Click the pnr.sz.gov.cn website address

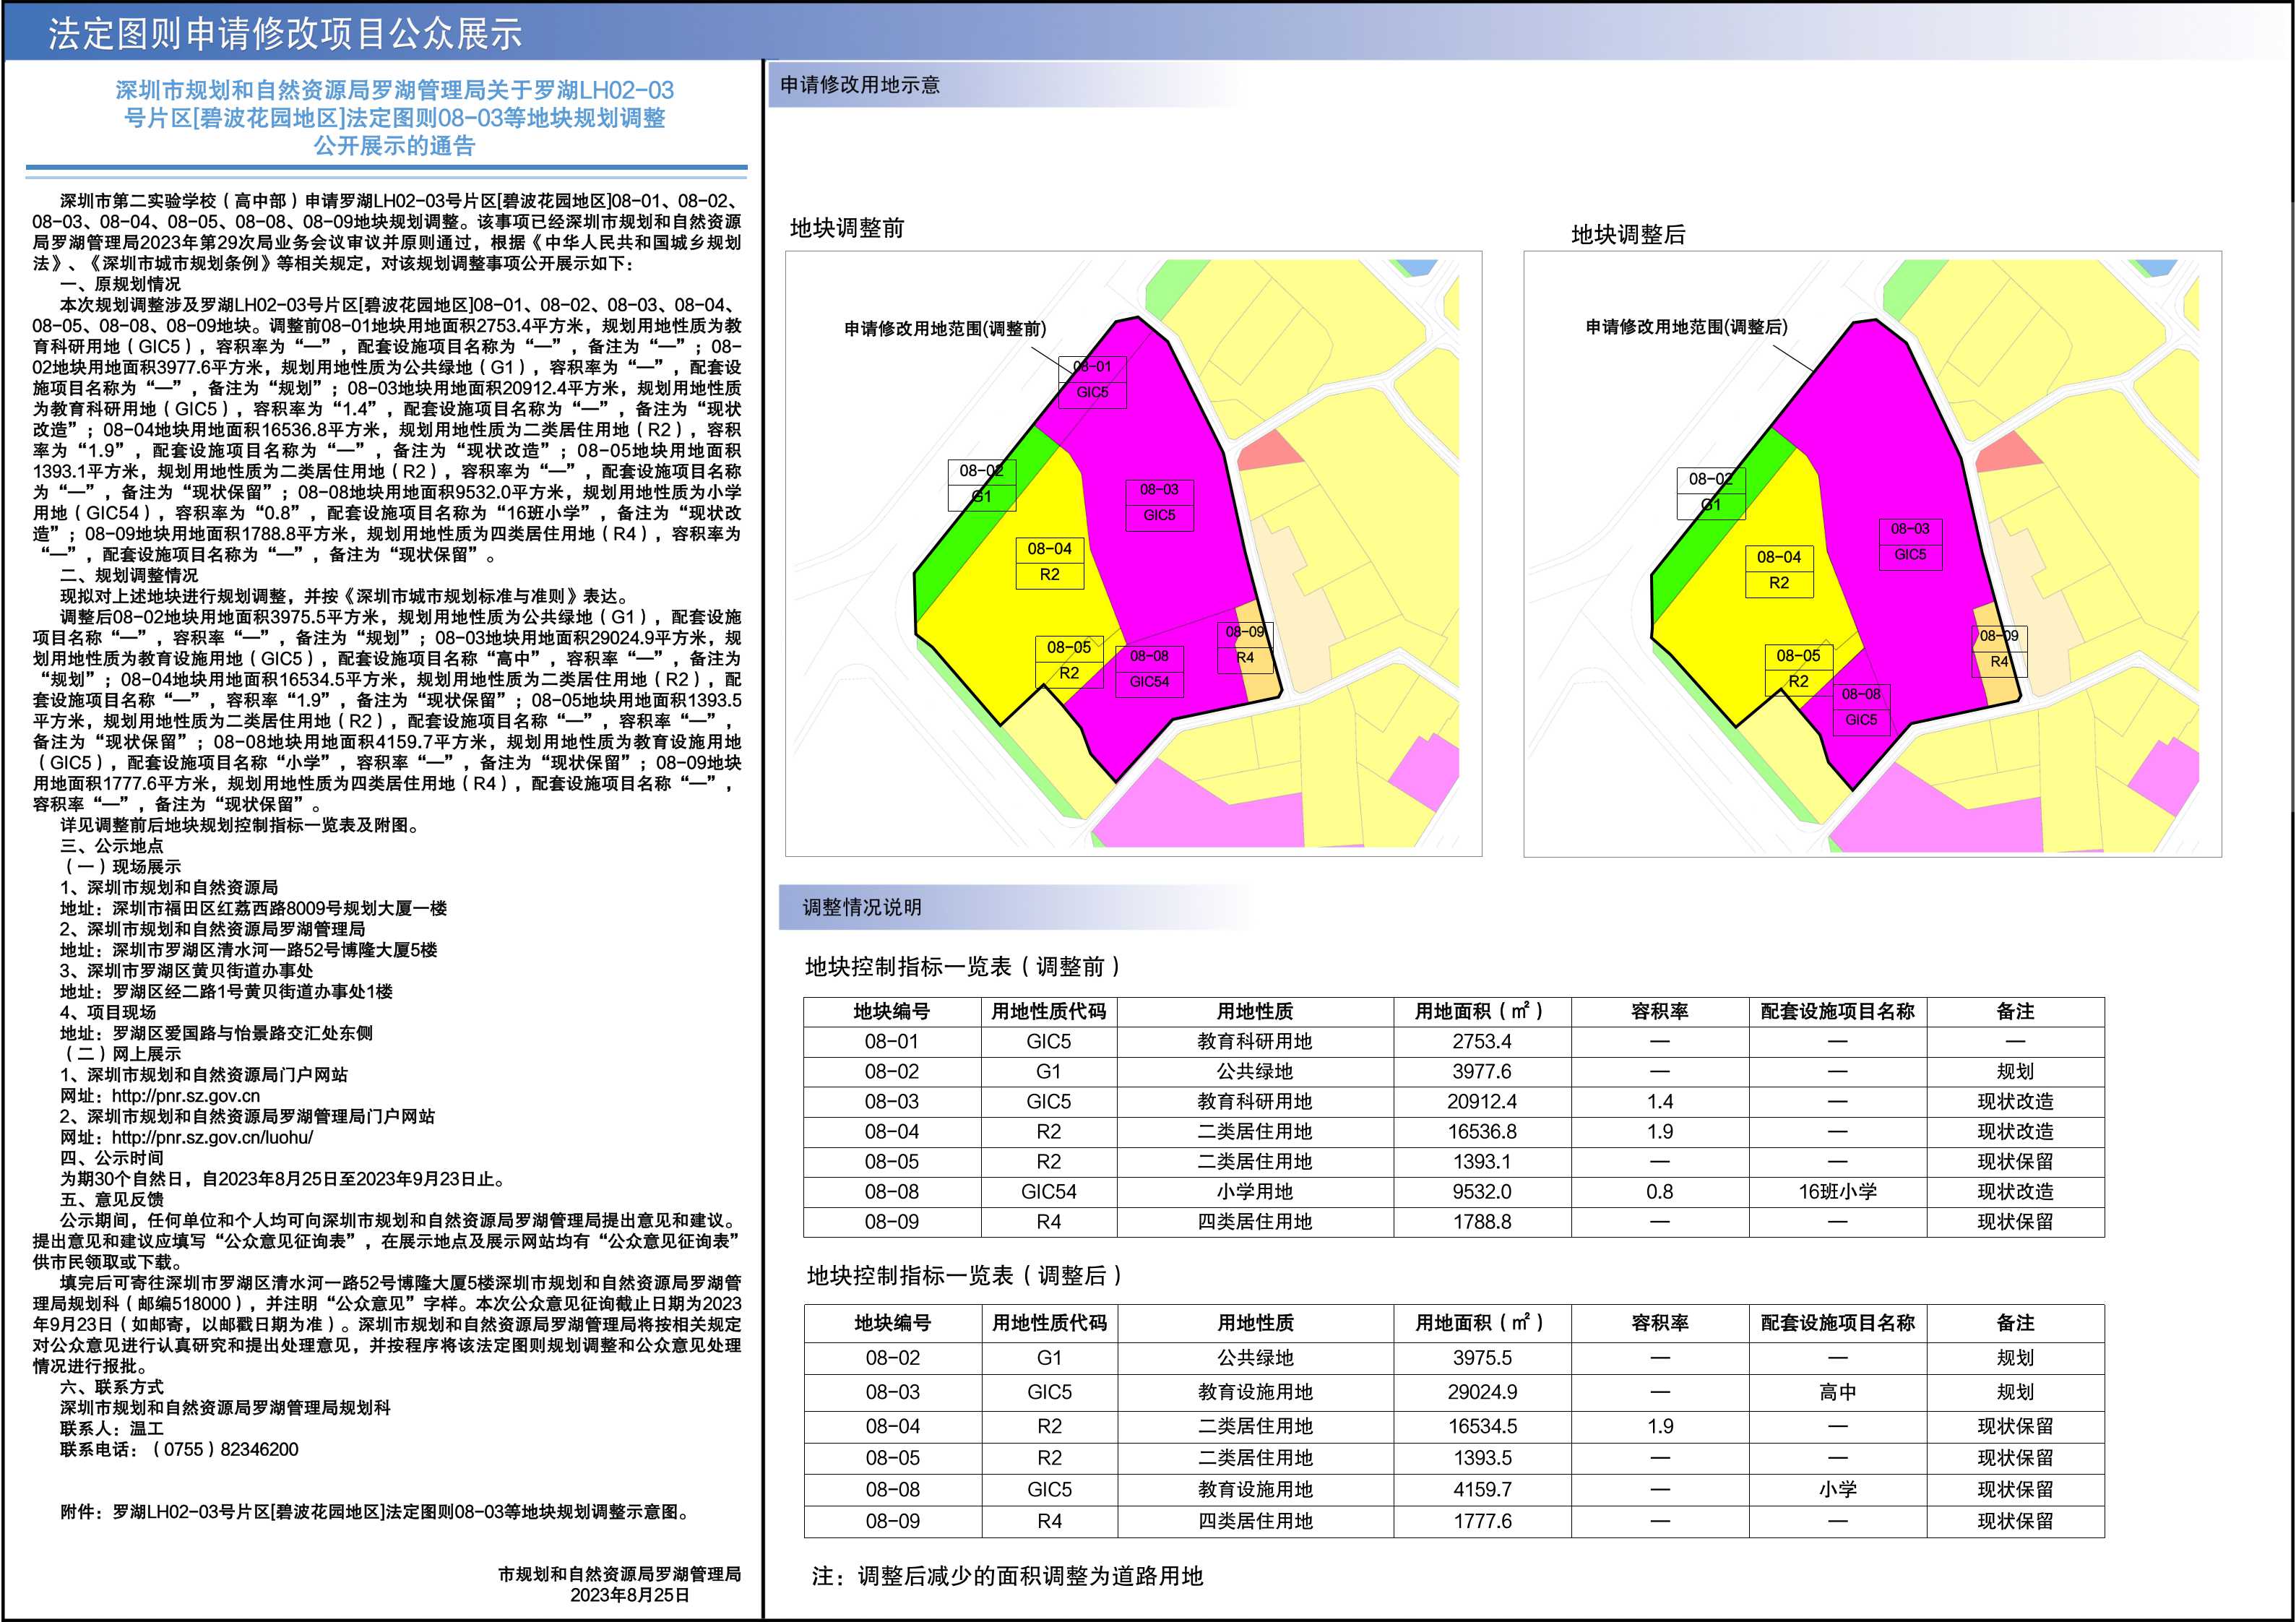coord(186,1095)
